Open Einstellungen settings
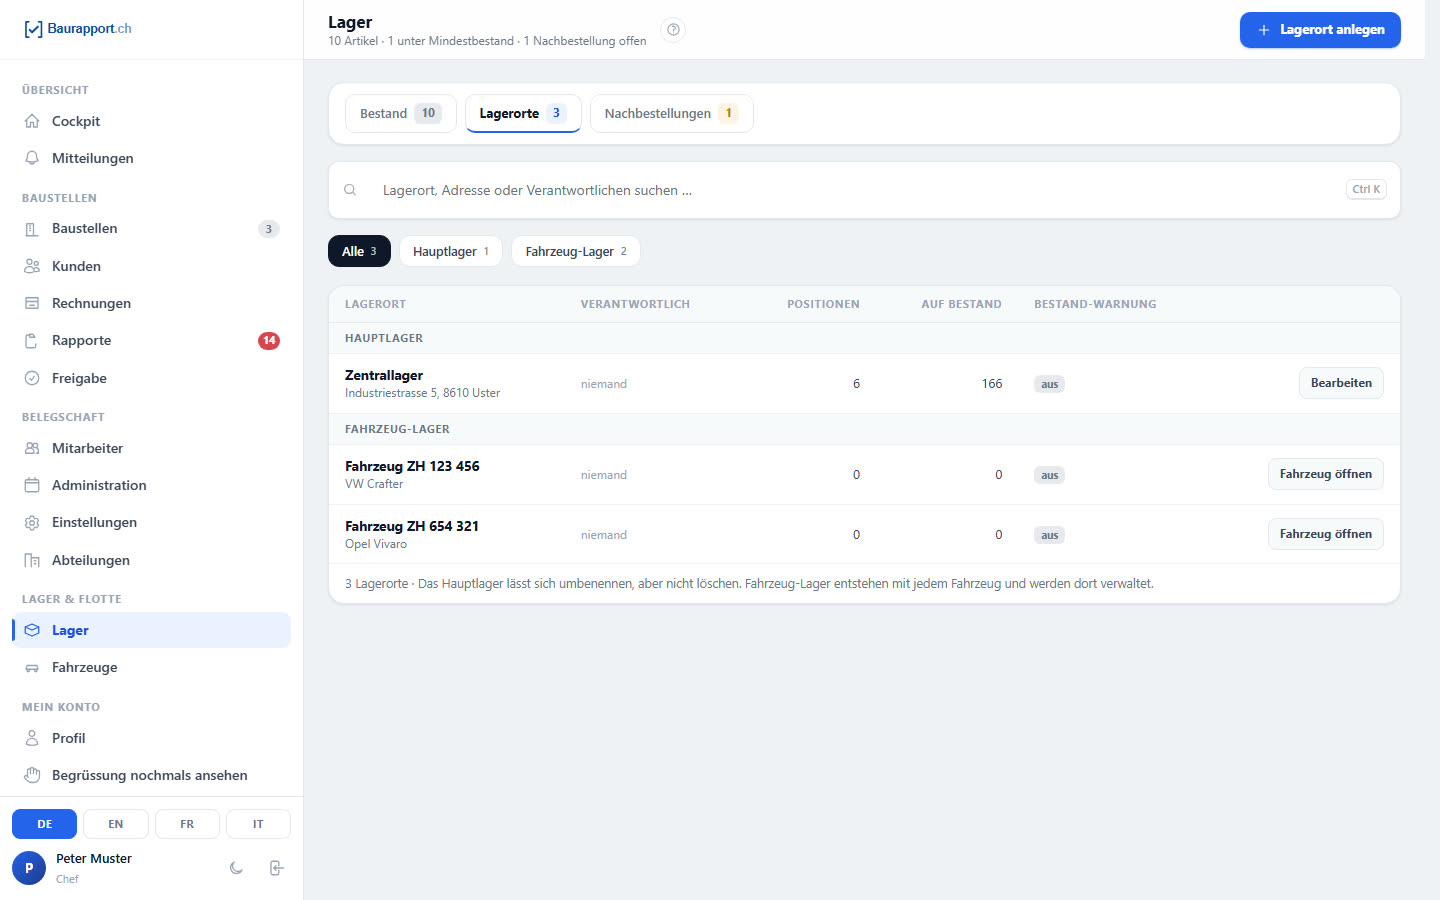This screenshot has width=1440, height=900. 151,523
